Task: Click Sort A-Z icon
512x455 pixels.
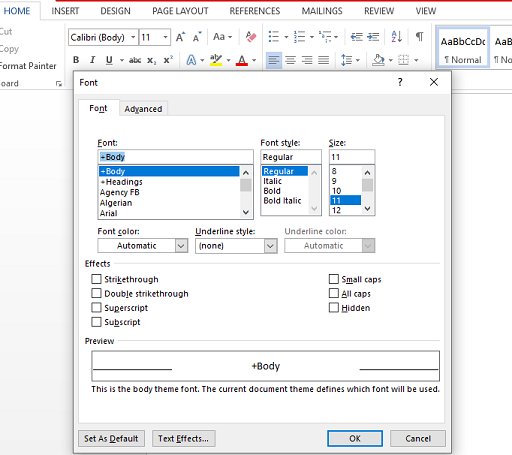Action: 397,37
